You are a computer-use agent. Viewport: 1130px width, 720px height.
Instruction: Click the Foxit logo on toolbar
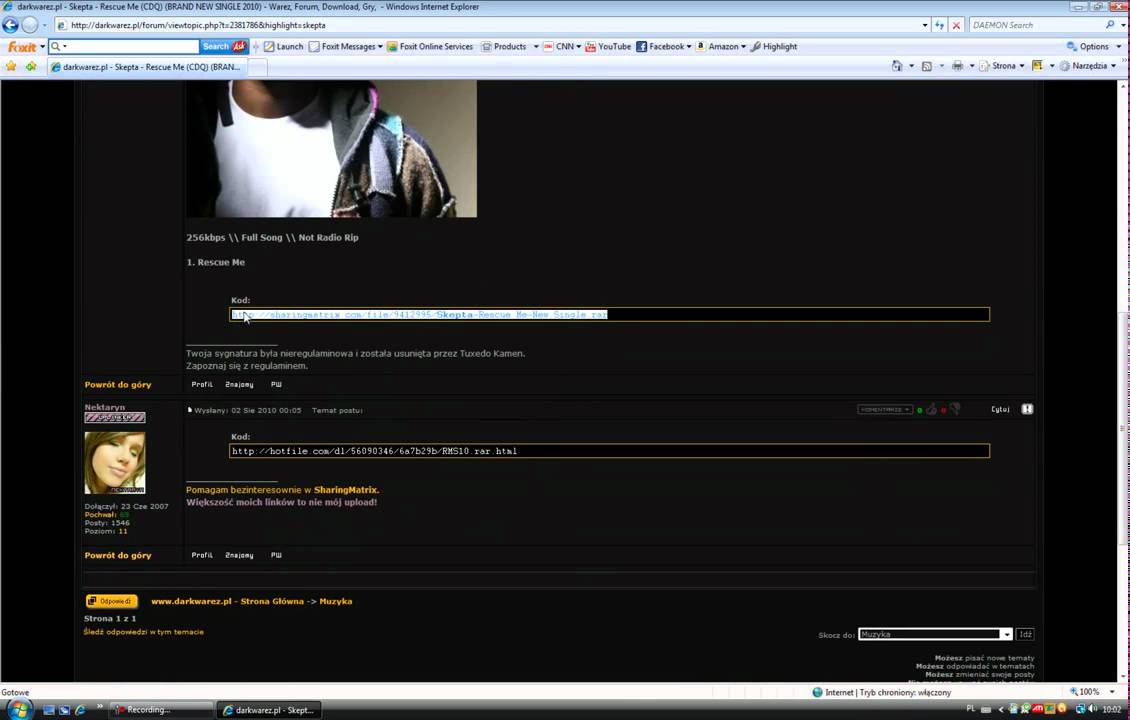pos(22,47)
